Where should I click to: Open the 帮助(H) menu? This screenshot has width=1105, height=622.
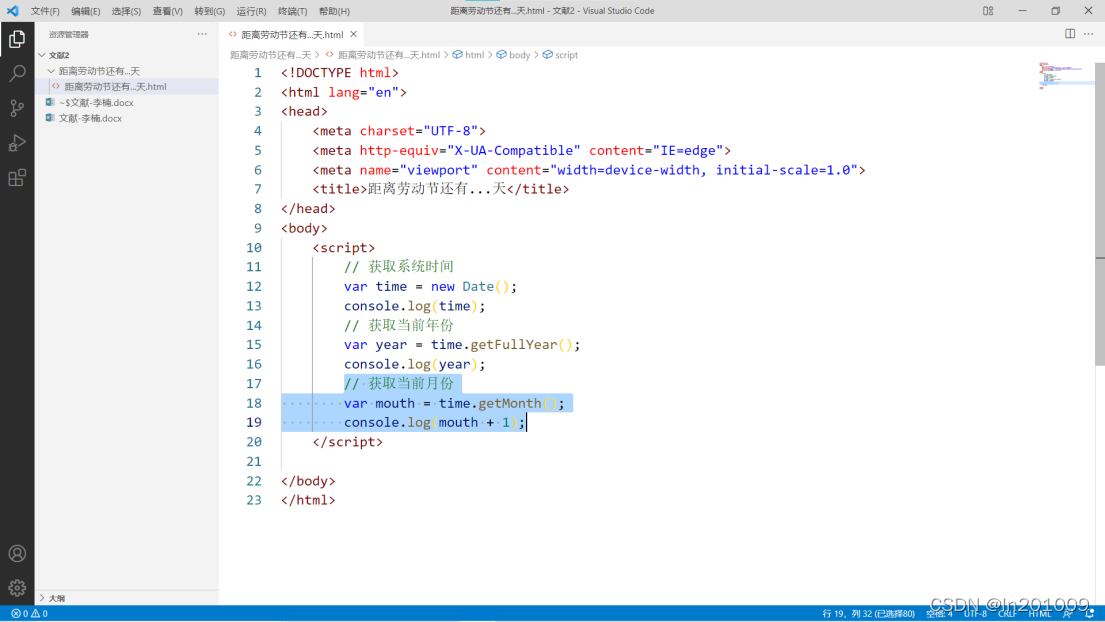[334, 11]
